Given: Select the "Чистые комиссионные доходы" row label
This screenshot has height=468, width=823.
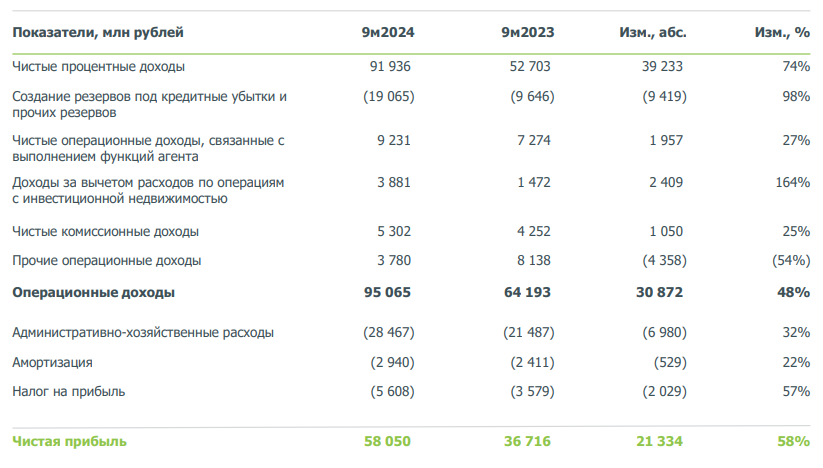Looking at the screenshot, I should (x=105, y=232).
